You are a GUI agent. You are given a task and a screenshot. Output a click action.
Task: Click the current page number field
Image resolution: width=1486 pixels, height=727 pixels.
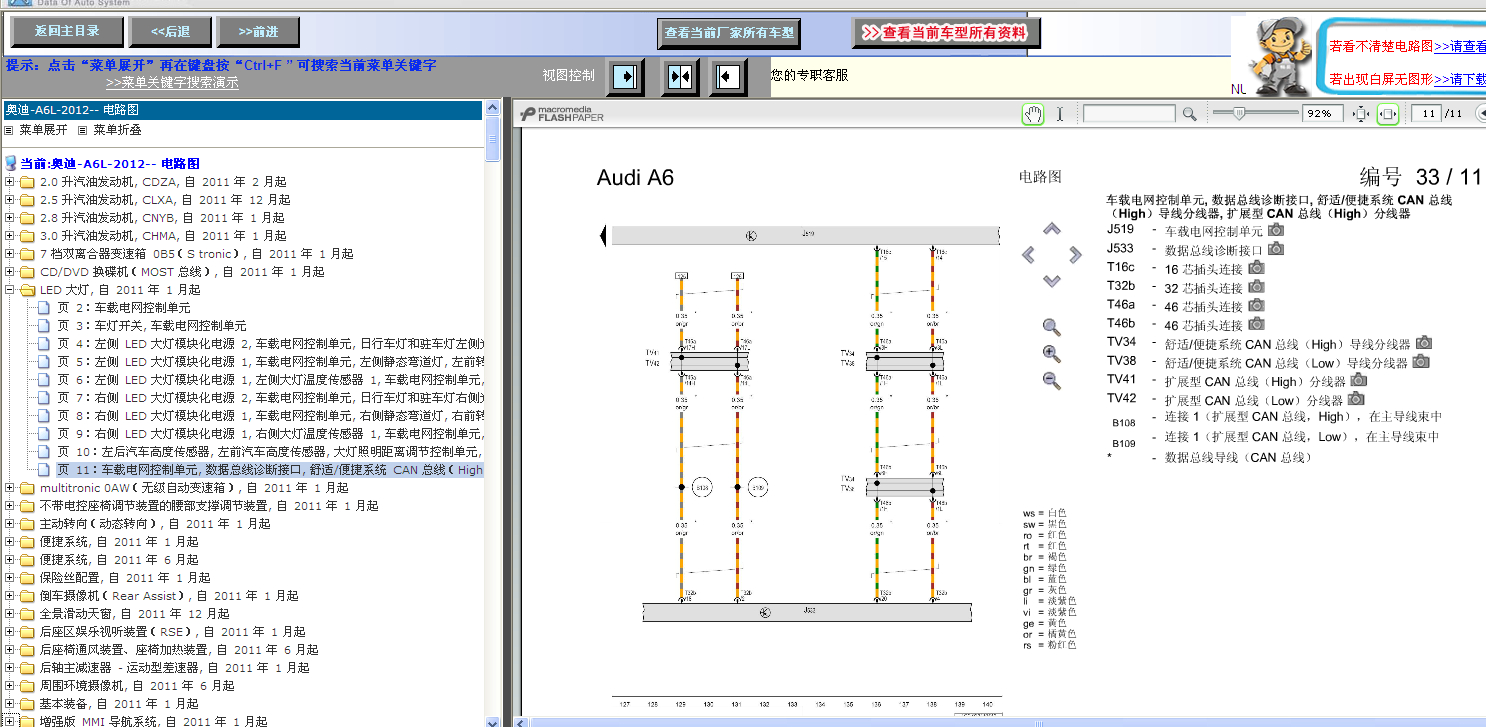pos(1427,114)
